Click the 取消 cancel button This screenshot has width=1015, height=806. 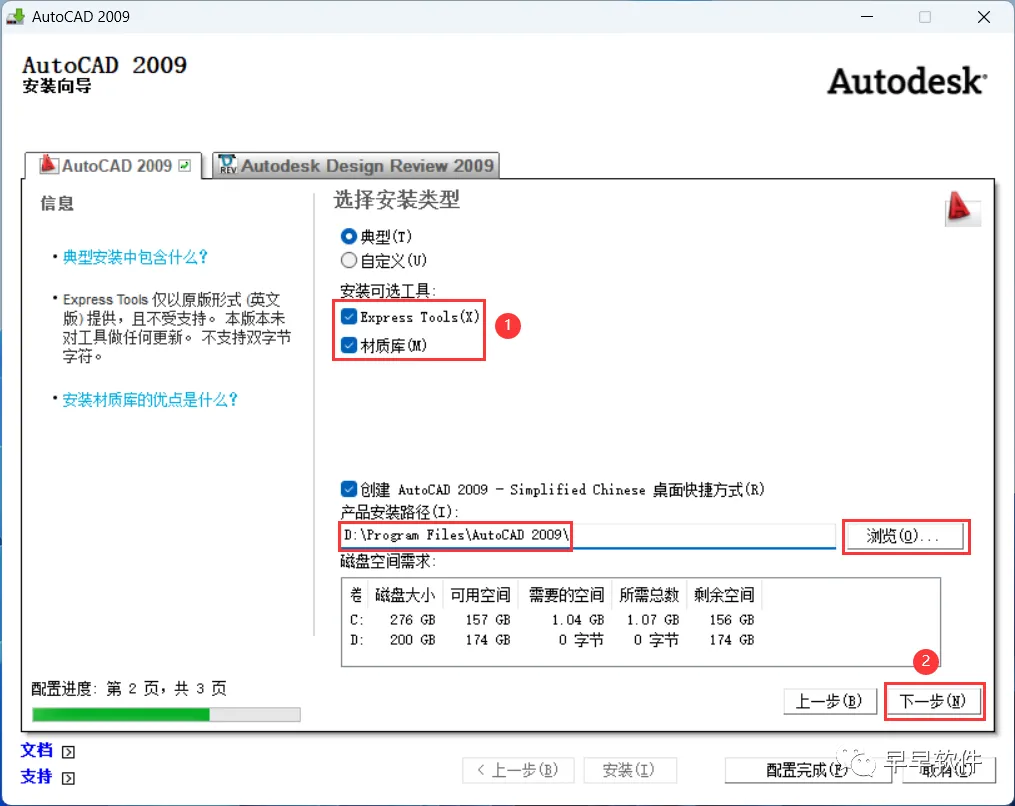pyautogui.click(x=948, y=770)
